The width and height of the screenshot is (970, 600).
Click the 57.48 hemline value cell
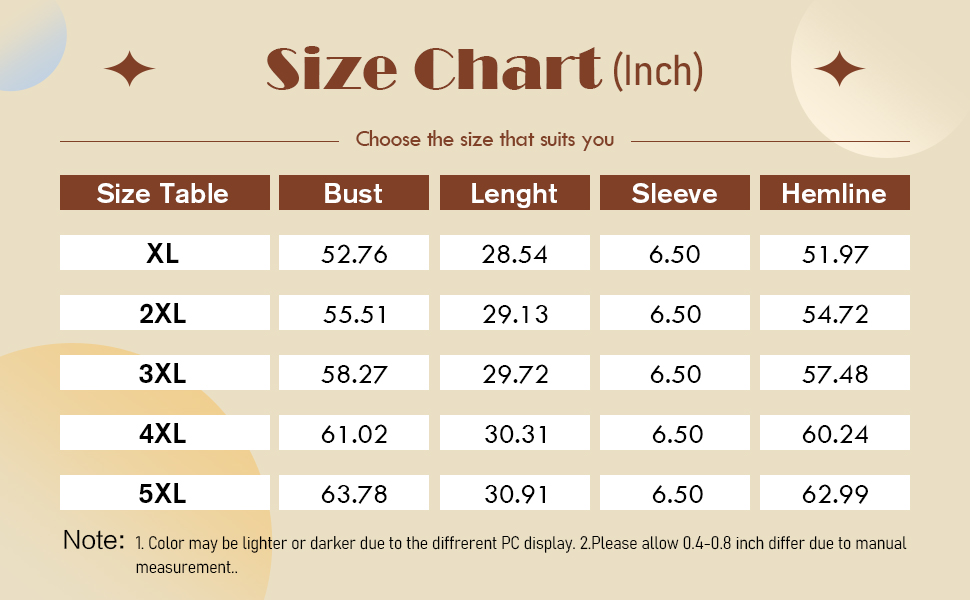pyautogui.click(x=834, y=373)
